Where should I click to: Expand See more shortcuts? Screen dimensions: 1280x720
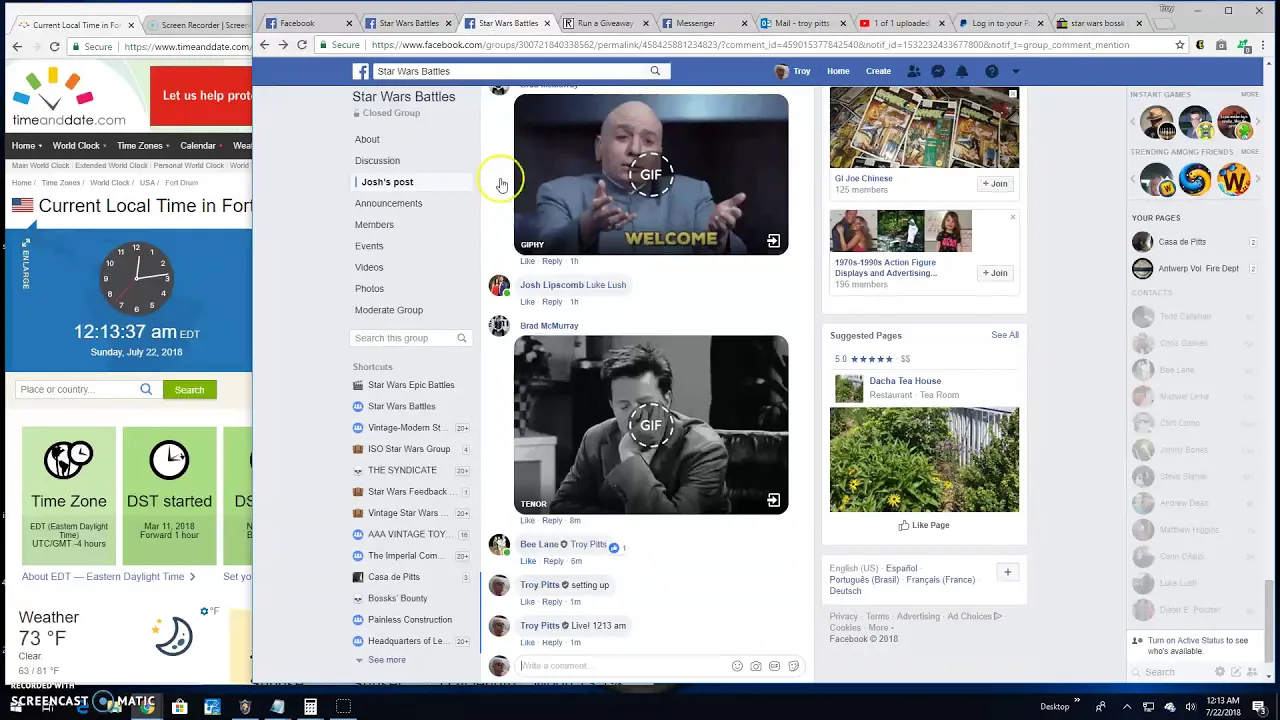pos(386,660)
